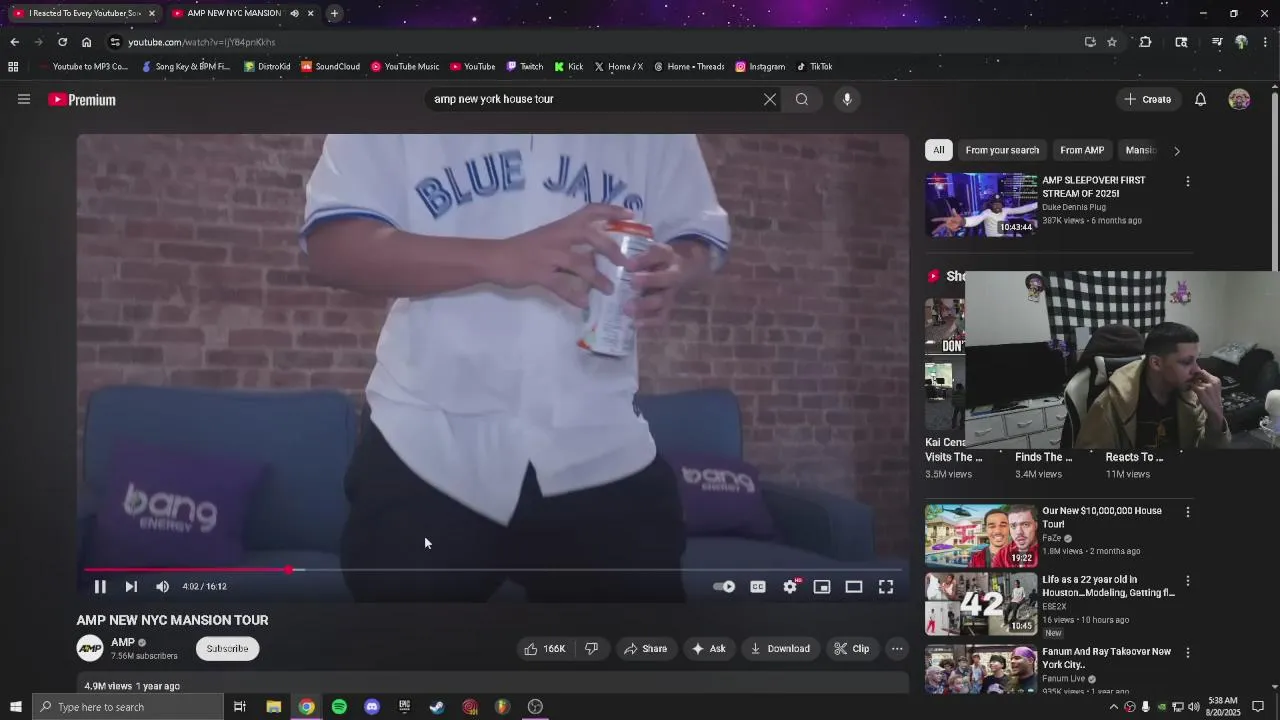Toggle theater mode
Image resolution: width=1280 pixels, height=720 pixels.
click(854, 587)
